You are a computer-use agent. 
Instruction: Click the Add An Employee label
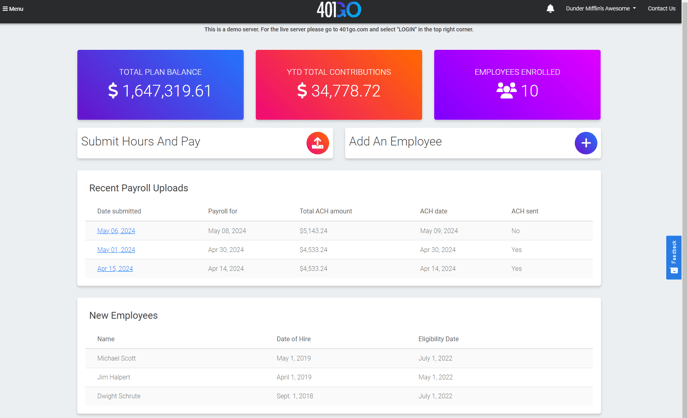[x=395, y=142]
